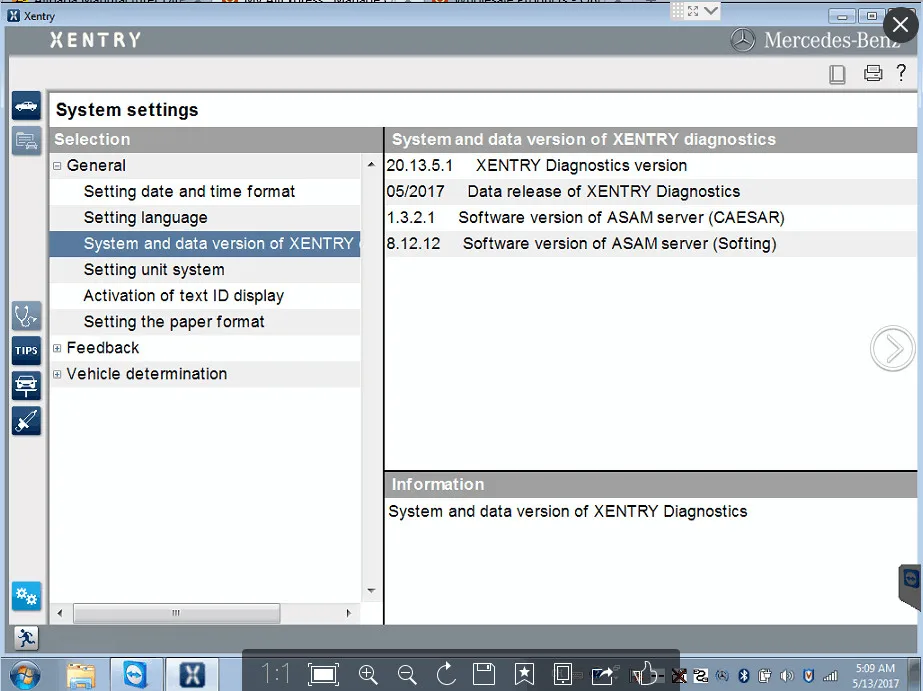
Task: Click the fullscreen expand icon at top
Action: point(693,11)
